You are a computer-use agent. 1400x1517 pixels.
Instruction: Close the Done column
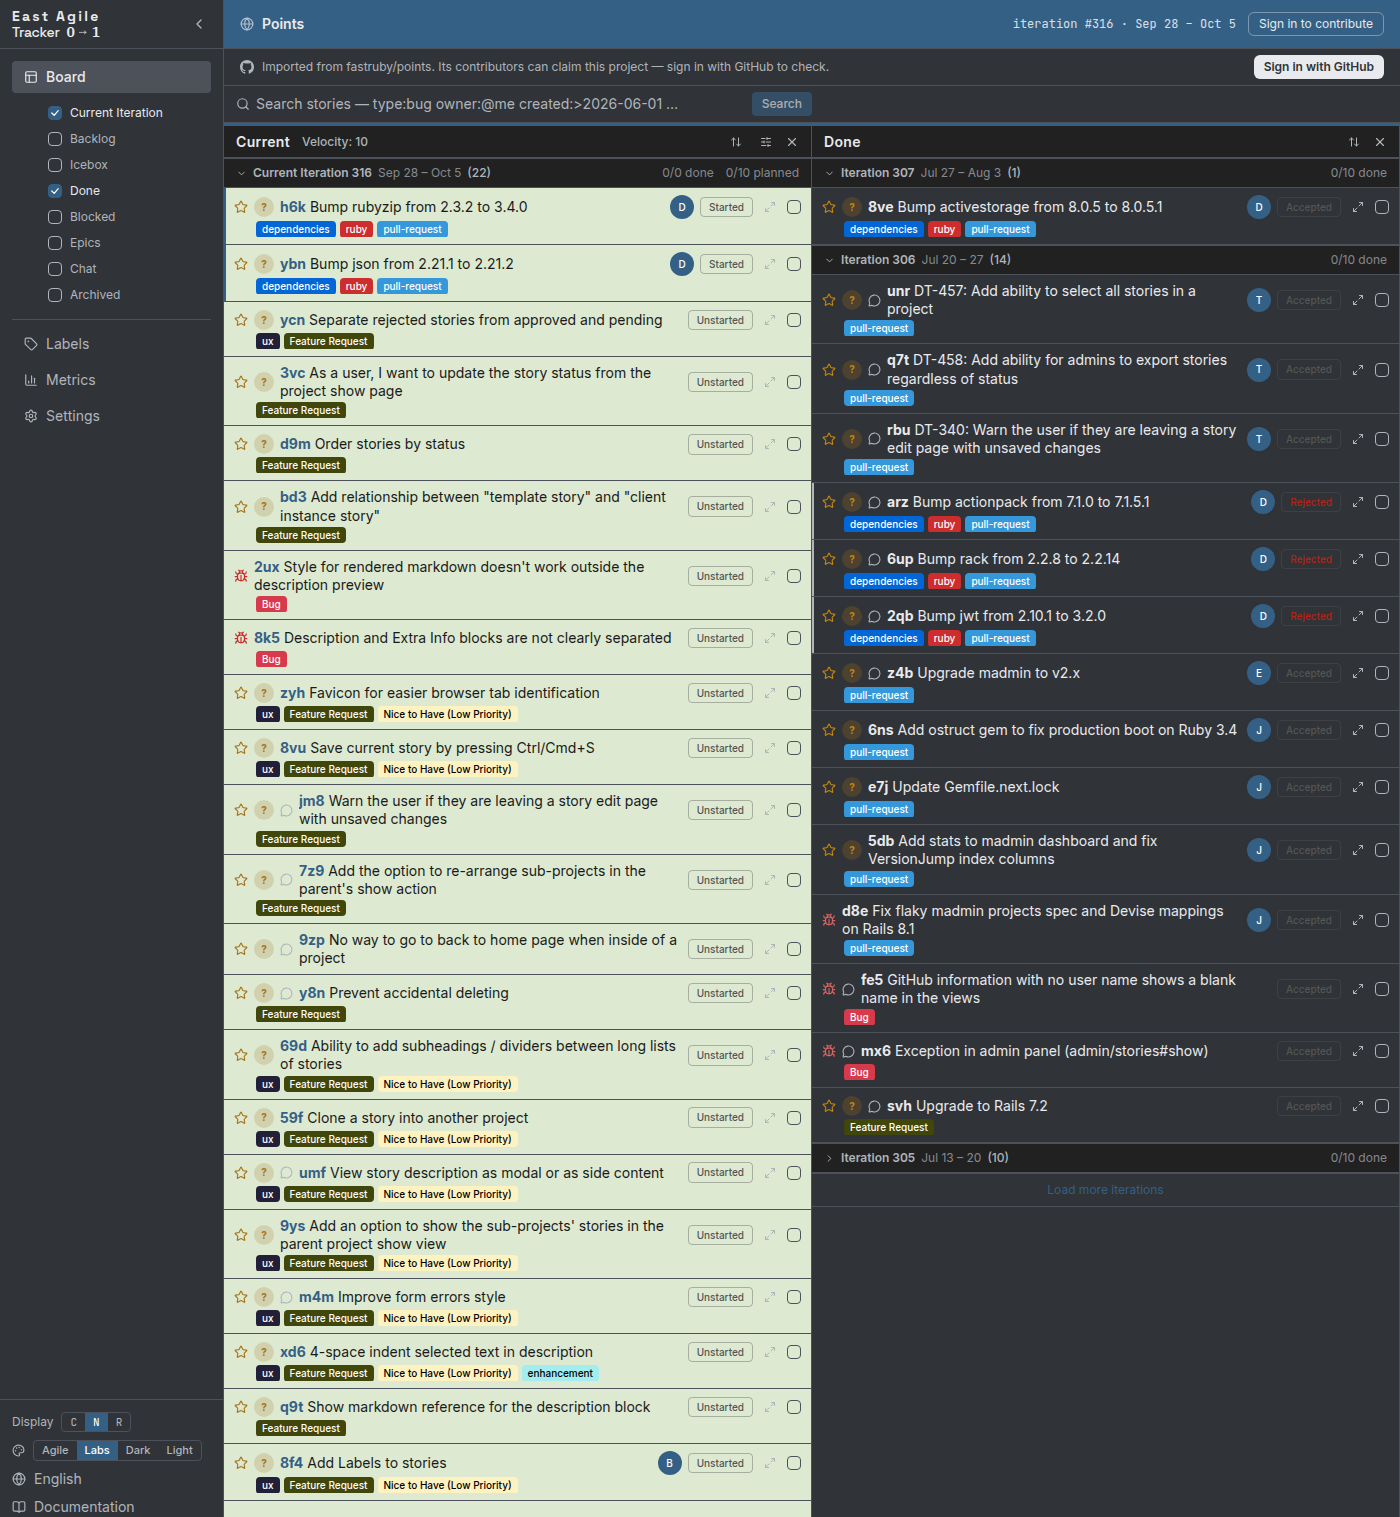coord(1380,142)
